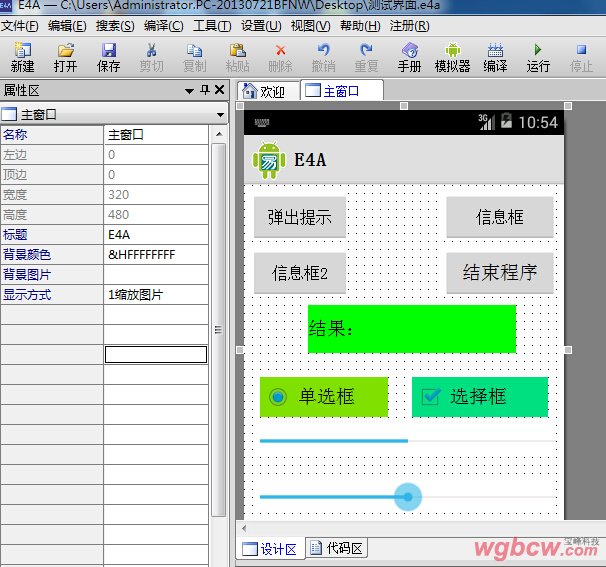The image size is (606, 567).
Task: Click the 顶边 property value cell
Action: pos(156,175)
